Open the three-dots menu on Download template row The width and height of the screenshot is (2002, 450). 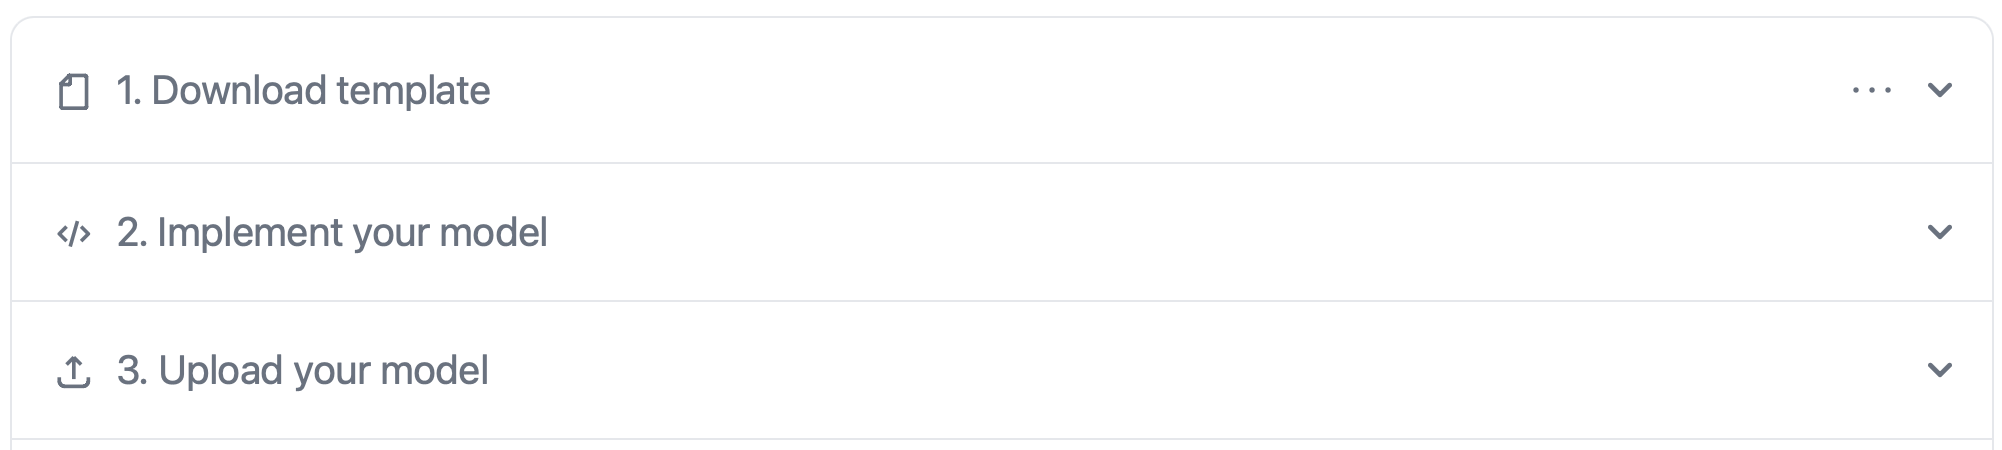coord(1871,90)
